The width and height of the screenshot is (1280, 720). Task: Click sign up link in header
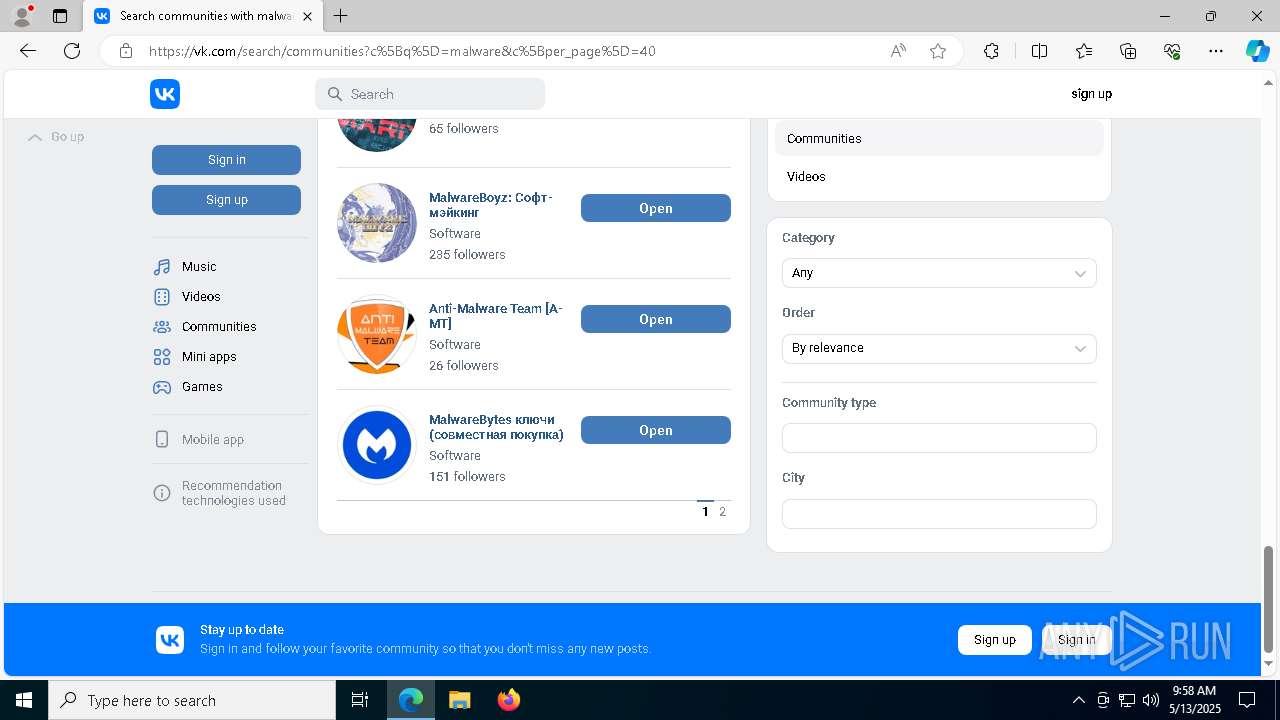[x=1091, y=94]
